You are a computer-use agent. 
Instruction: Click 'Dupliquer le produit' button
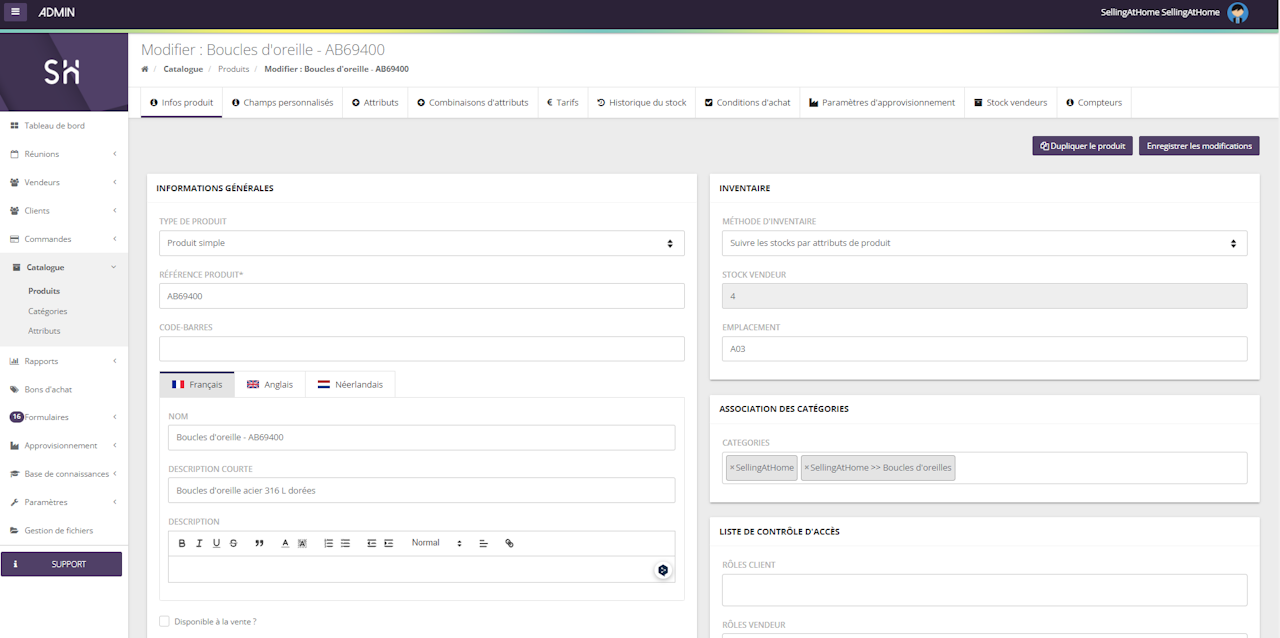[1082, 146]
